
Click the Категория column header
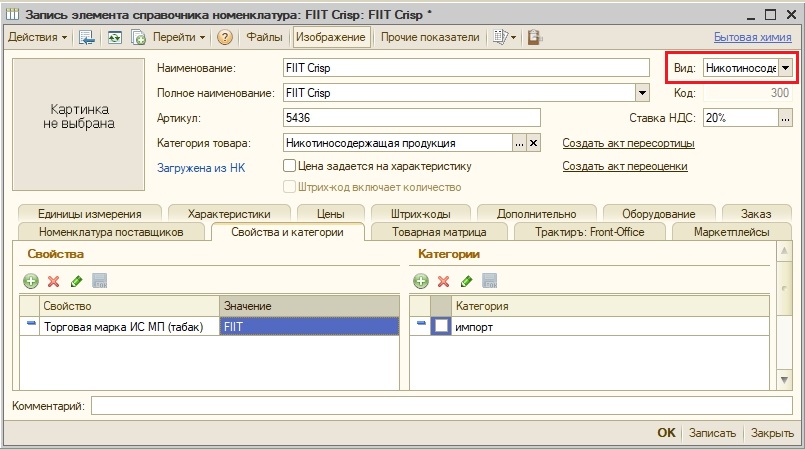click(x=610, y=306)
